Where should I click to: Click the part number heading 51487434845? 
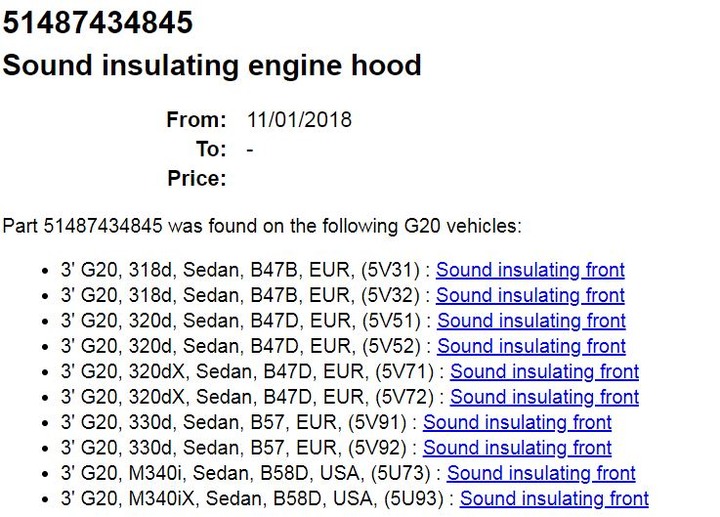coord(98,22)
